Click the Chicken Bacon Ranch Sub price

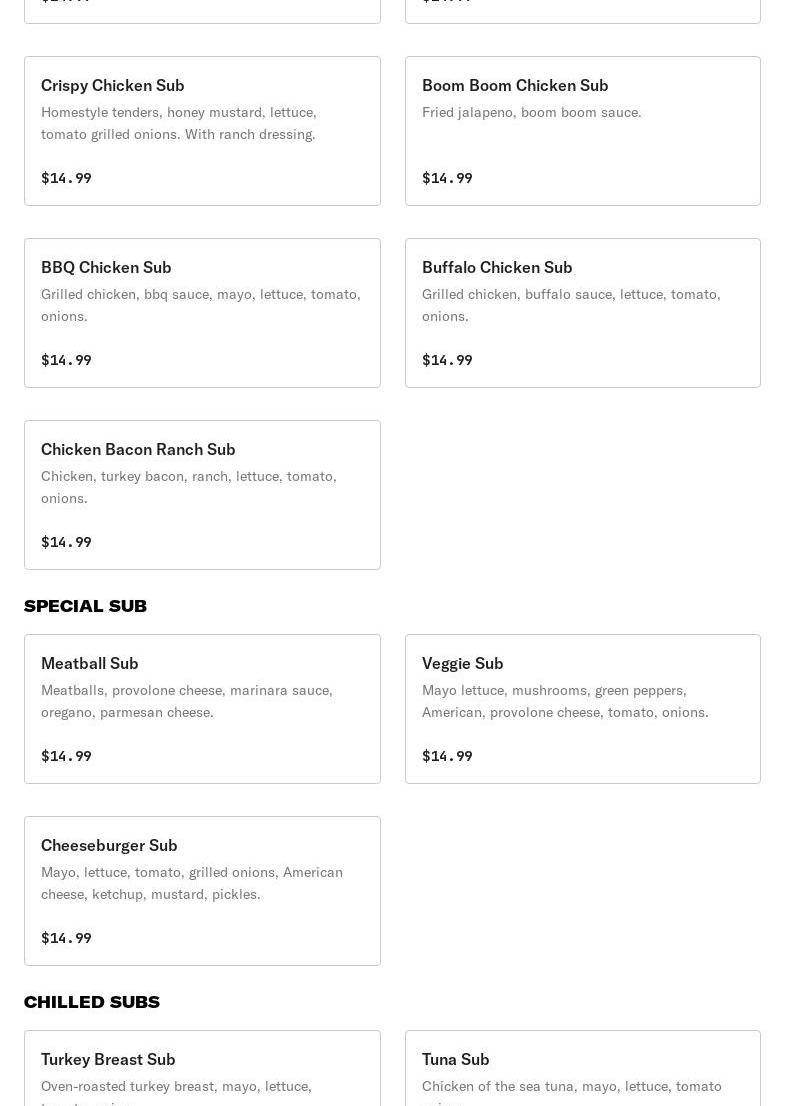point(66,542)
